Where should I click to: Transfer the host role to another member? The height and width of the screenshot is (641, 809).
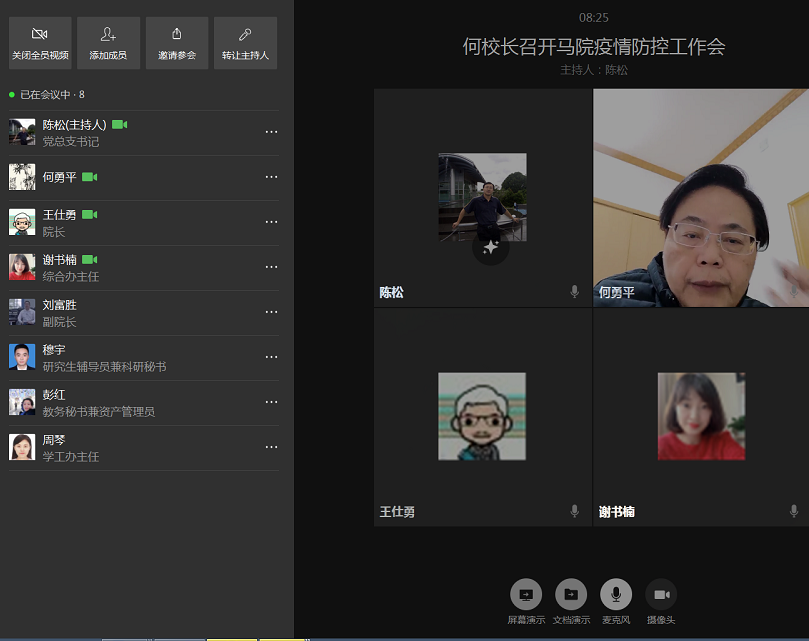coord(245,44)
